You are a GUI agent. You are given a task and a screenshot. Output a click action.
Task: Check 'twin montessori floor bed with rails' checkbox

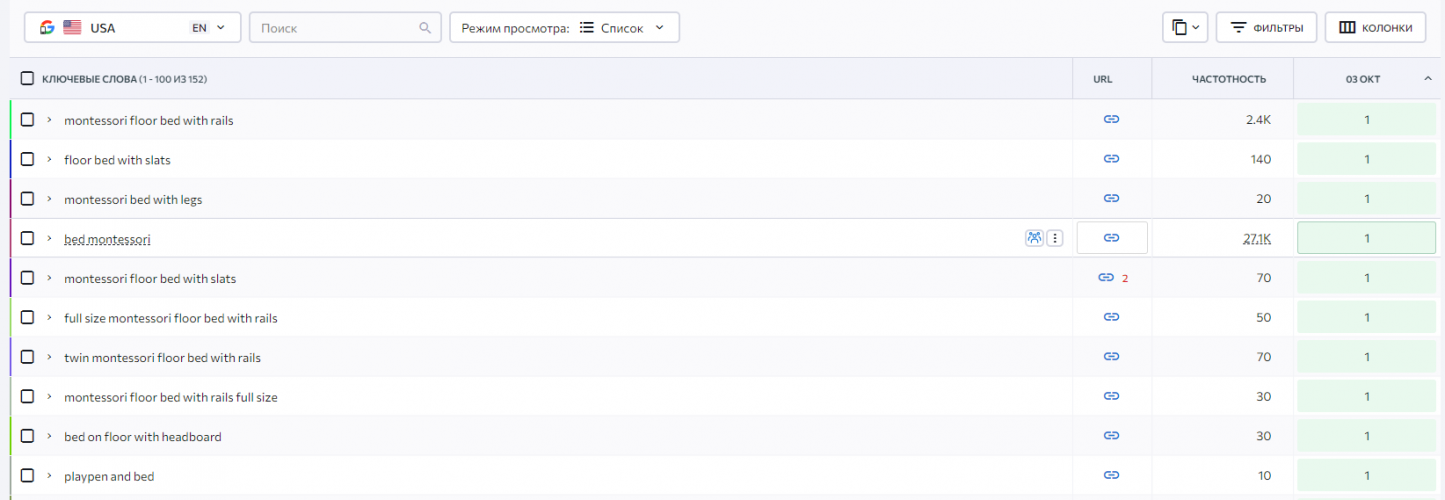tap(27, 357)
